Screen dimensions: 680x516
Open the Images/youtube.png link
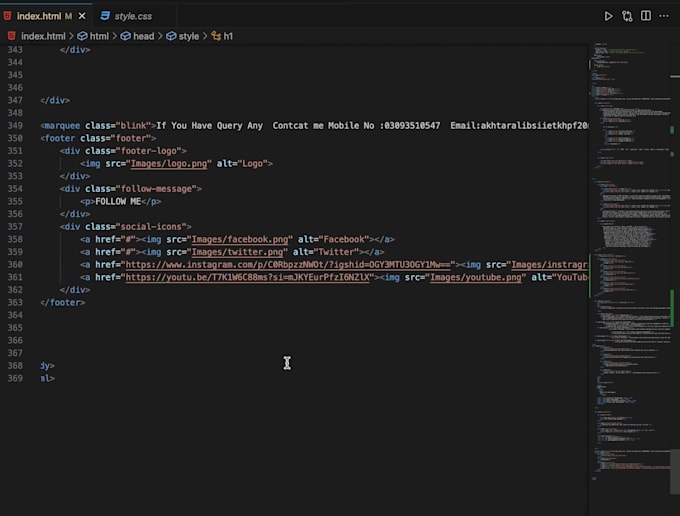click(x=475, y=277)
